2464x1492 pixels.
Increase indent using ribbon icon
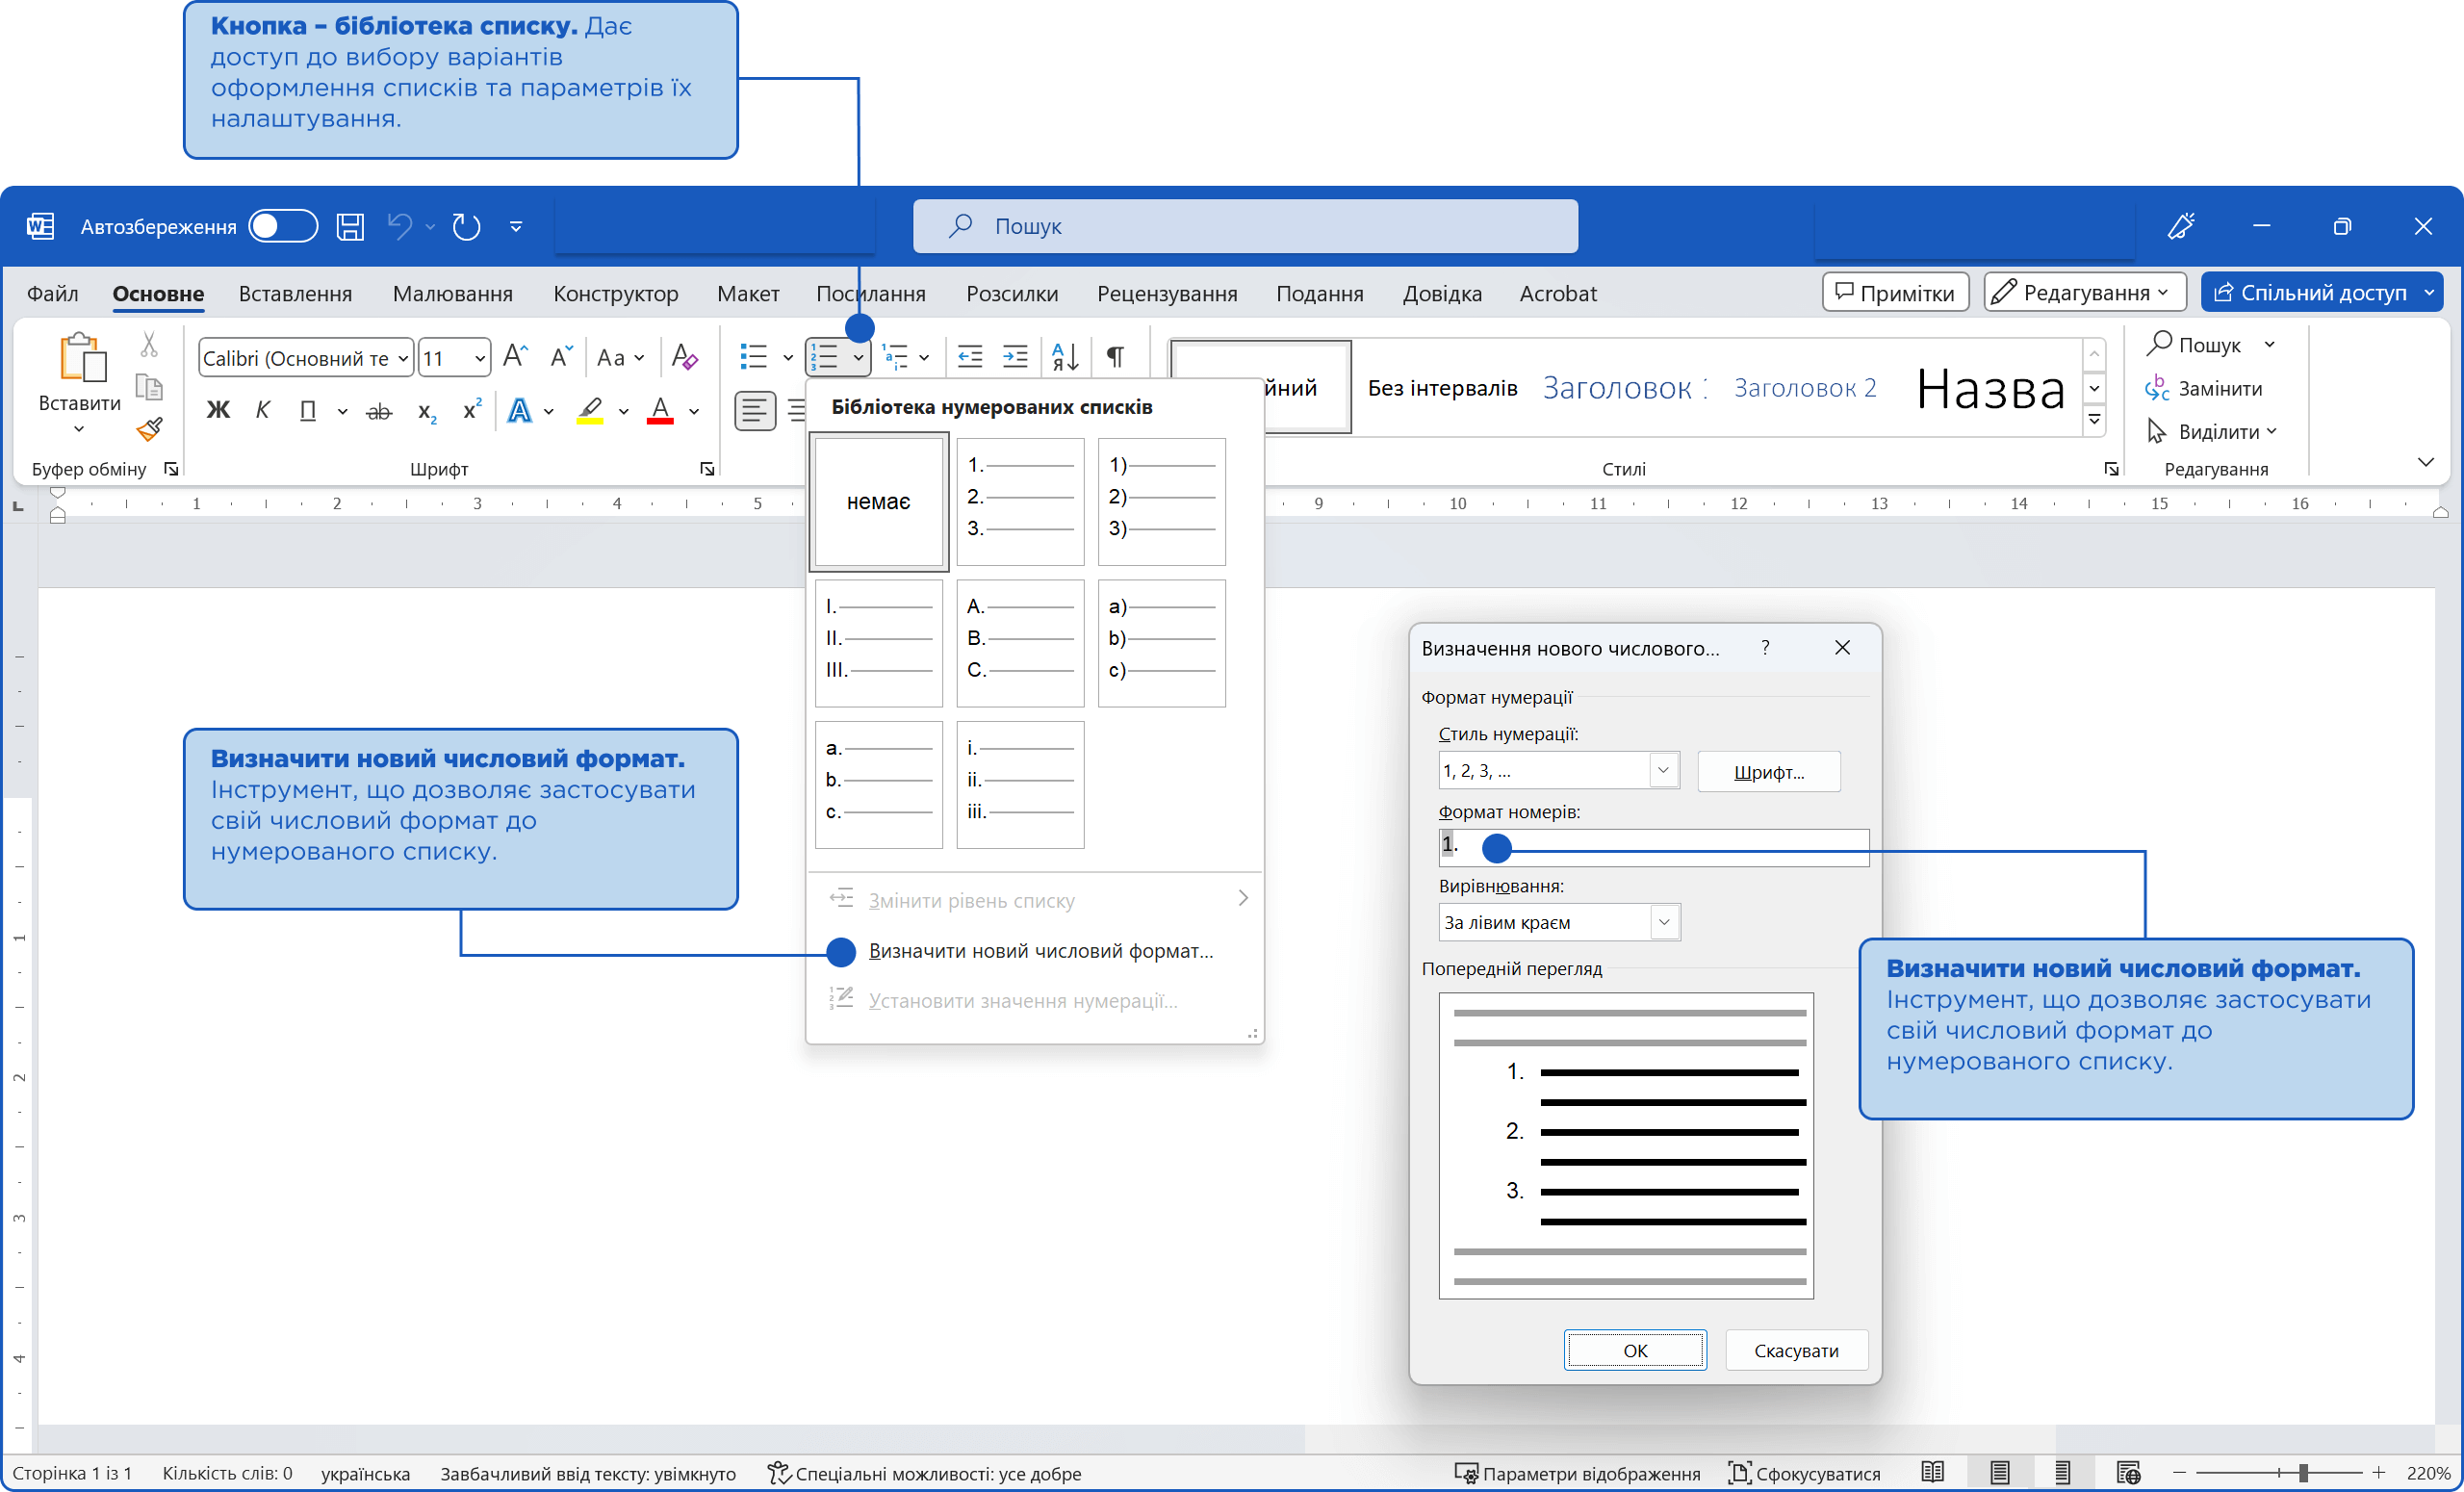[x=1015, y=357]
